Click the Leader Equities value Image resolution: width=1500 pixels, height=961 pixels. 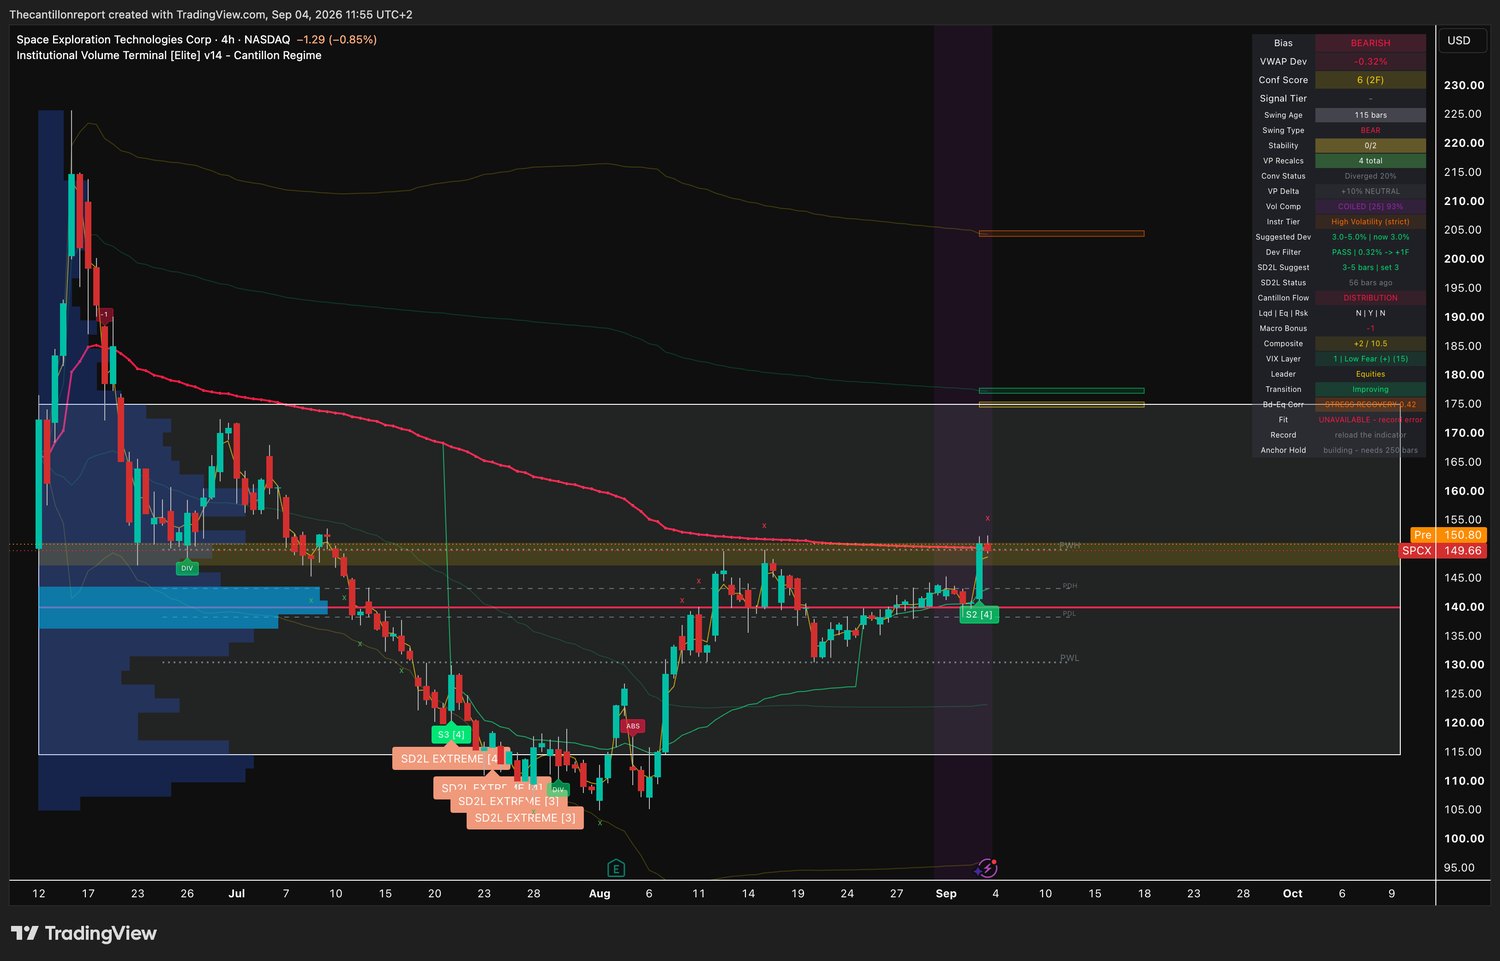click(x=1370, y=374)
